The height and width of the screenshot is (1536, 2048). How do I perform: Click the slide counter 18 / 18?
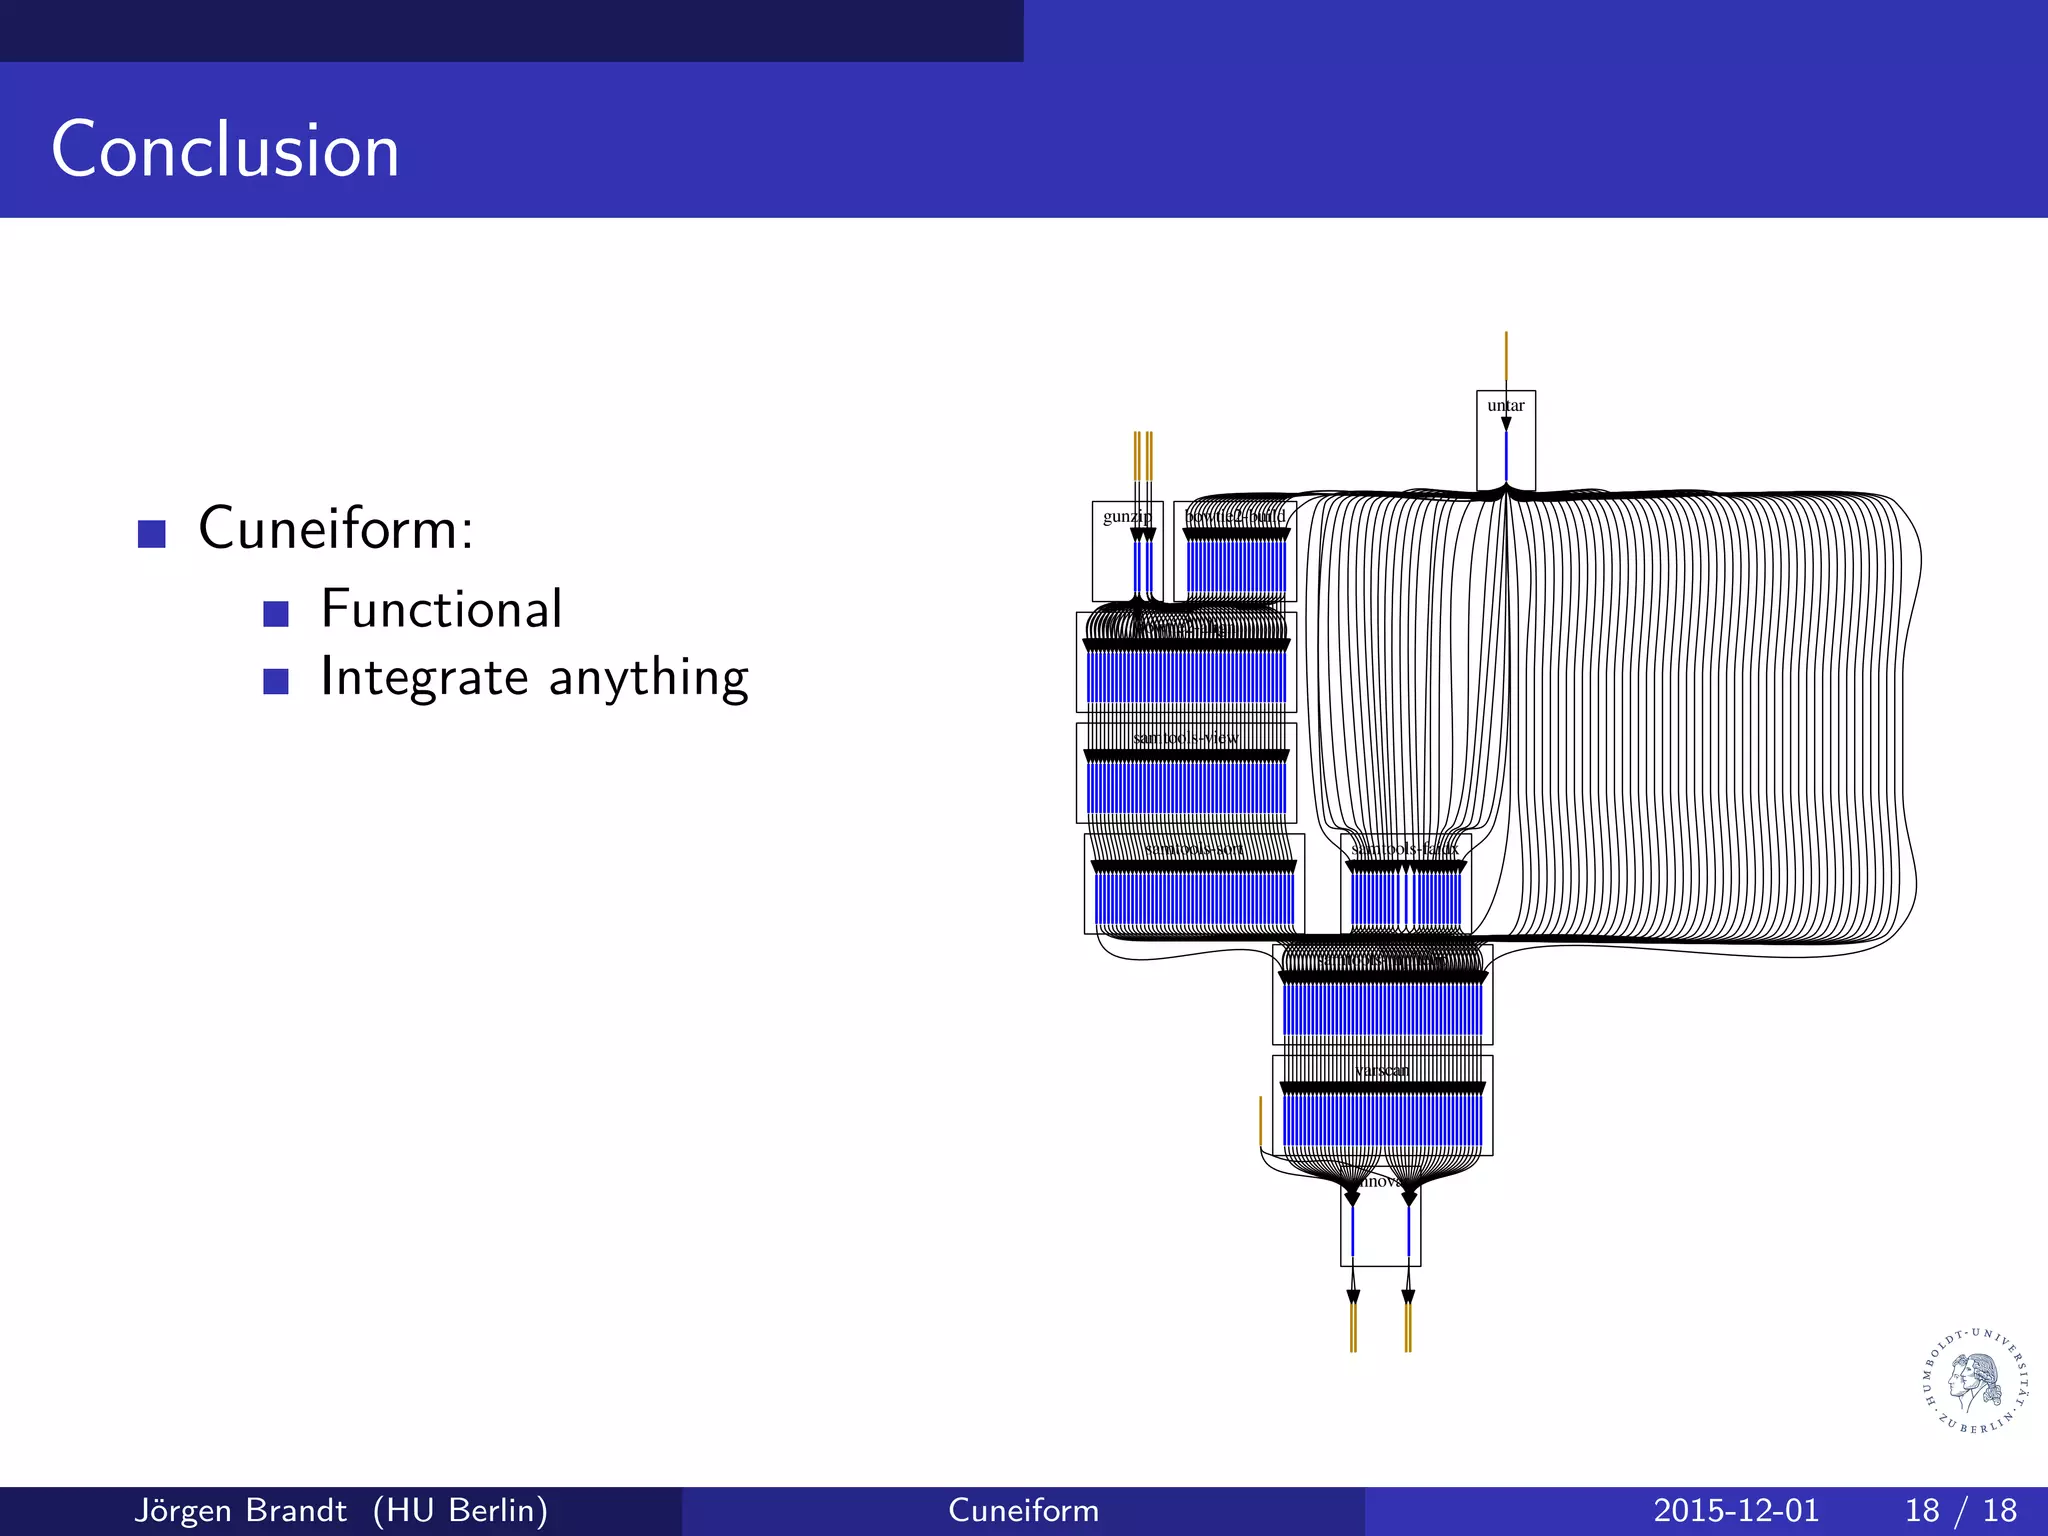1960,1510
